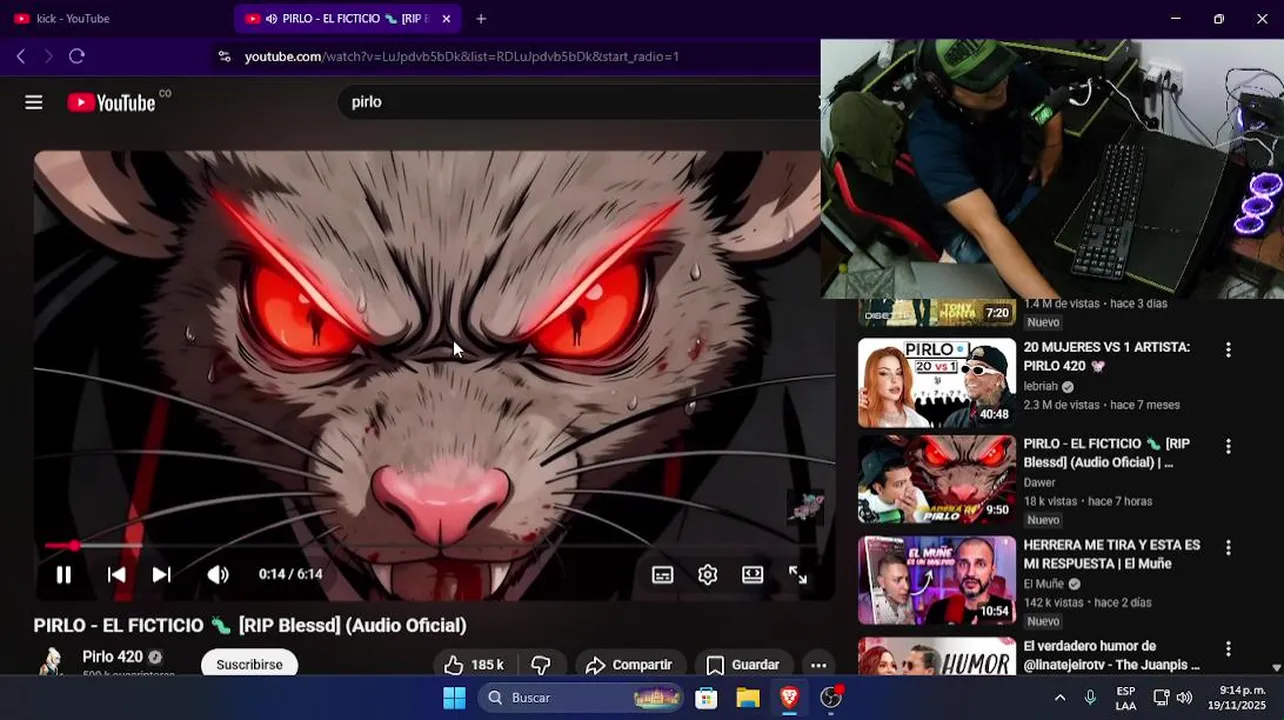1284x720 pixels.
Task: Dislike the video
Action: coord(541,665)
